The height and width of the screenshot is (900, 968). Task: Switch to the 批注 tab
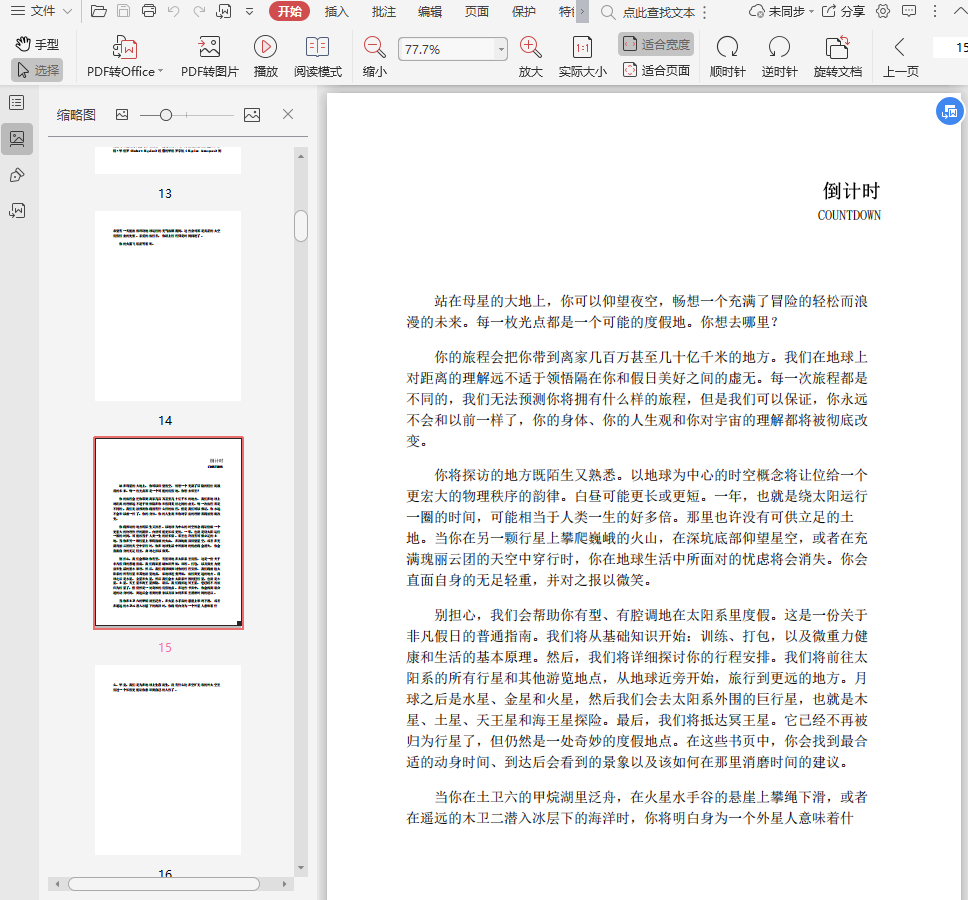click(383, 11)
